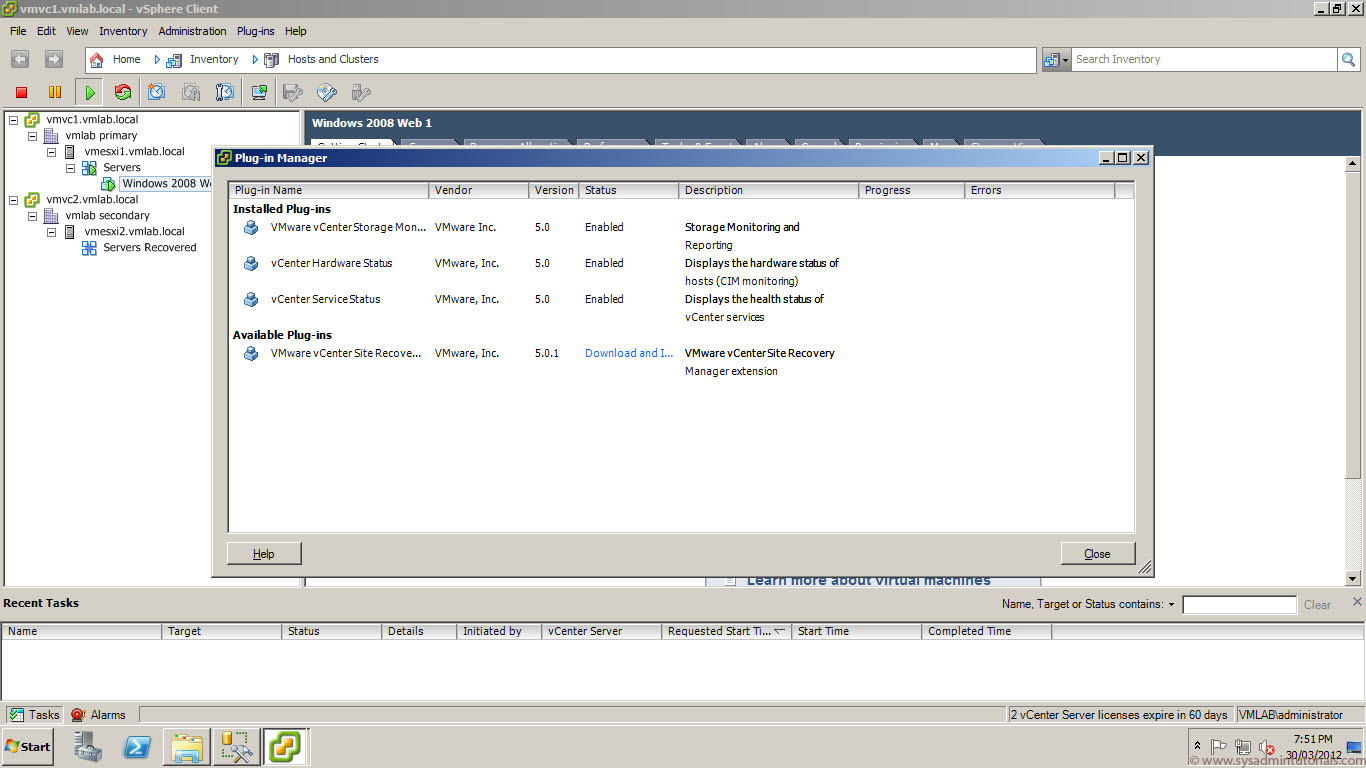Click Download and Install link for Site Recovery
Image resolution: width=1366 pixels, height=768 pixels.
[x=629, y=354]
